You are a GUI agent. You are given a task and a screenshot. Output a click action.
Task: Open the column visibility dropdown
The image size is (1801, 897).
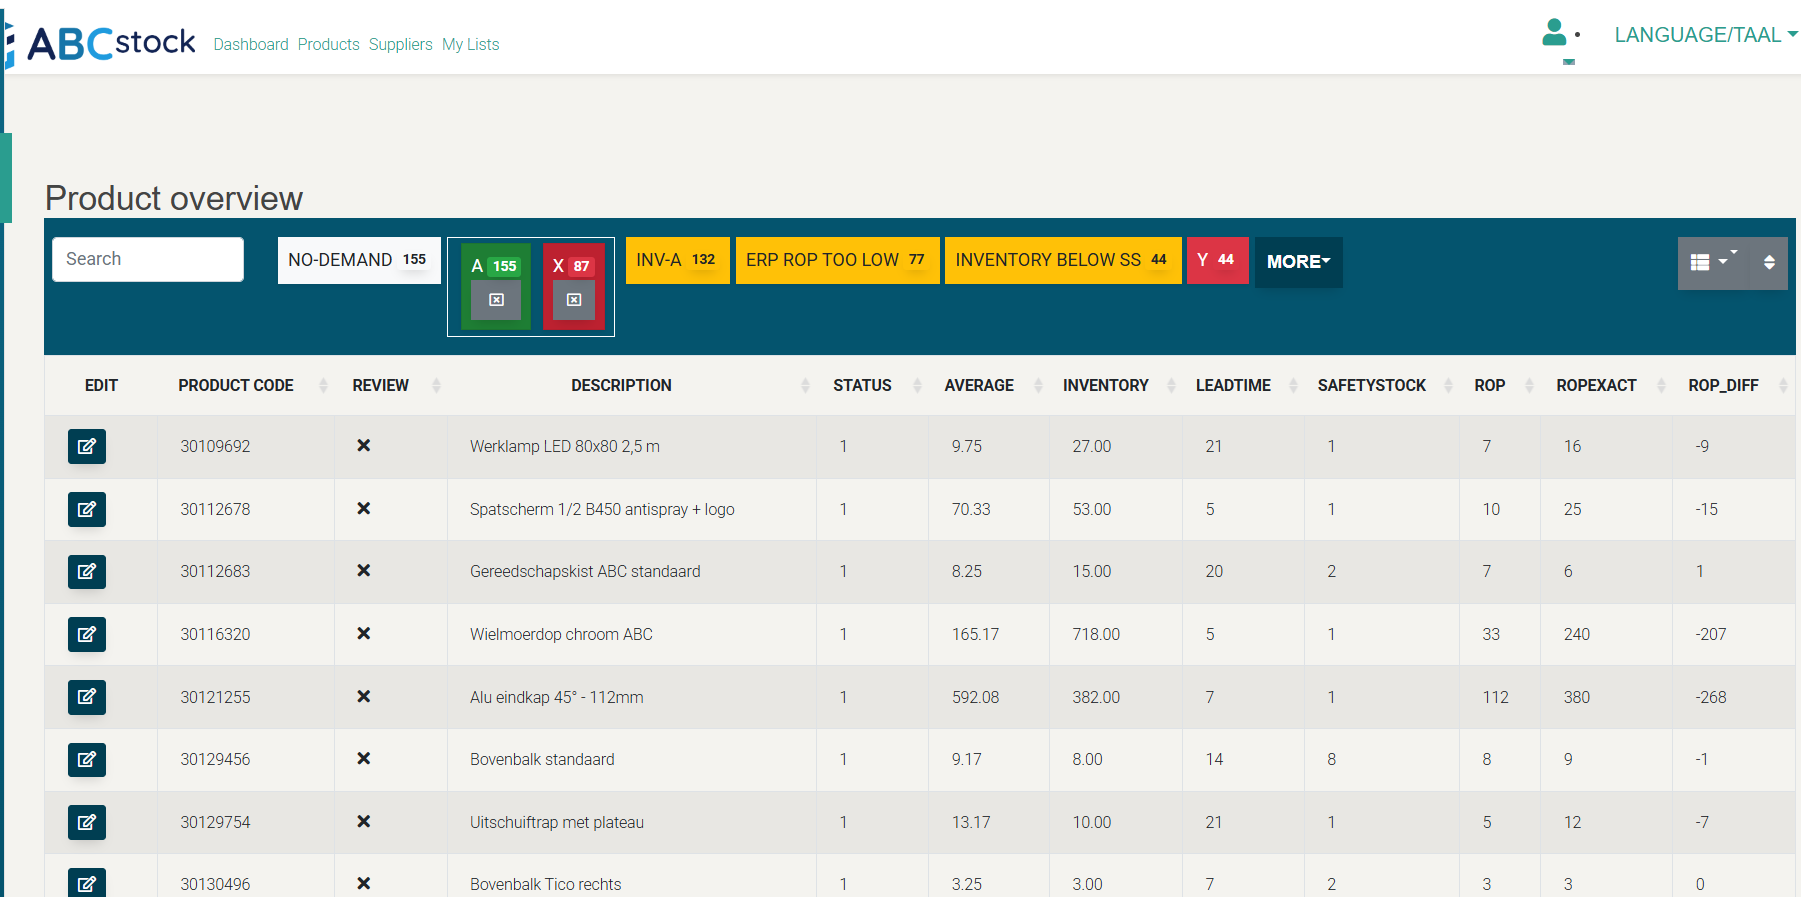[x=1714, y=263]
